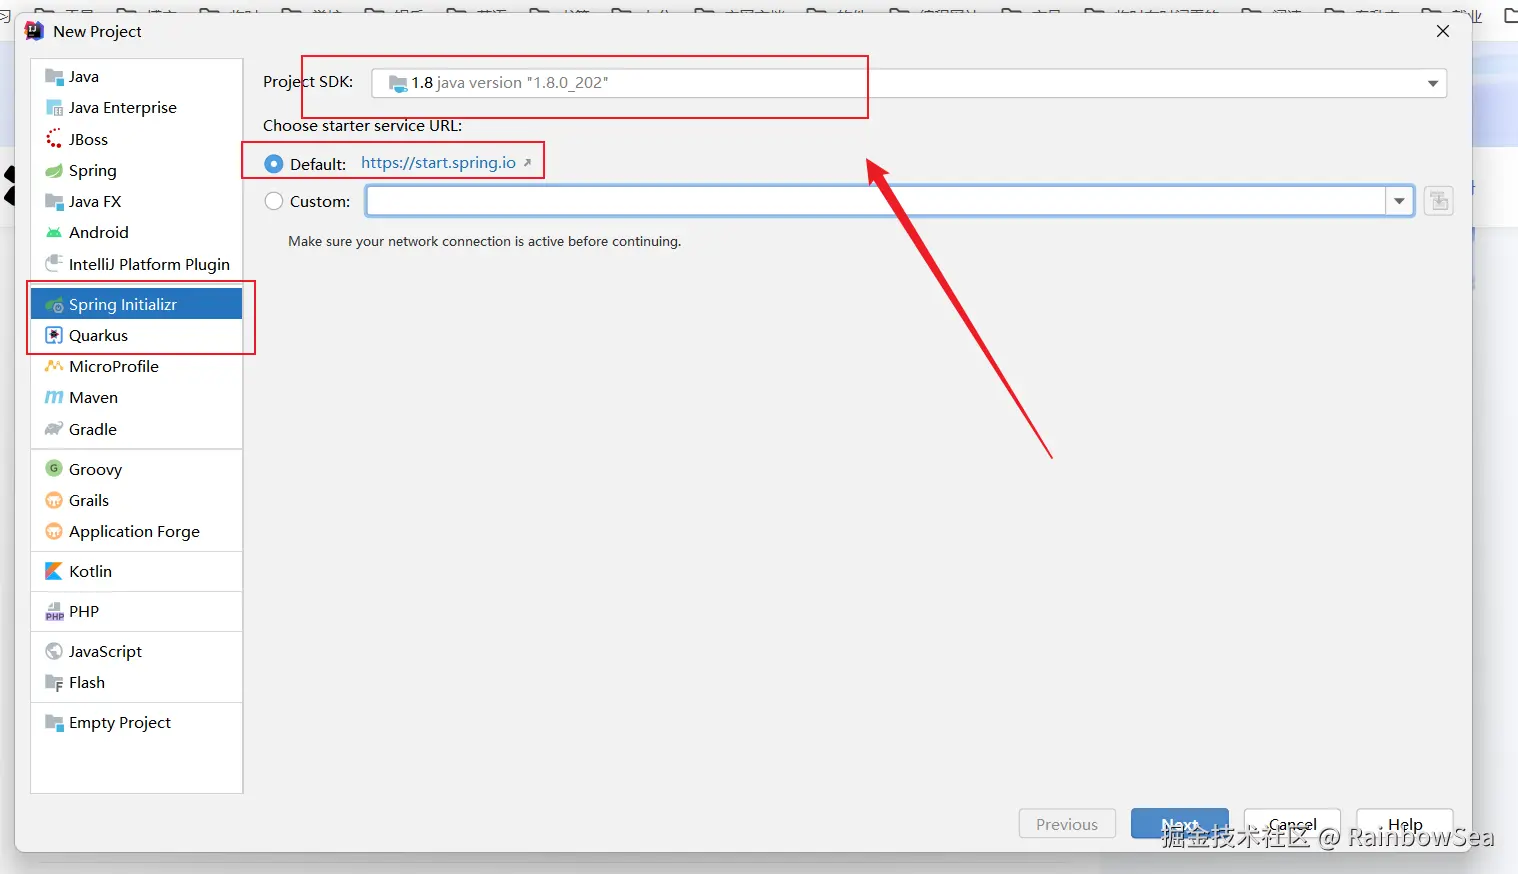Screen dimensions: 1518x874
Task: Focus the Custom starter URL text field
Action: pyautogui.click(x=876, y=201)
